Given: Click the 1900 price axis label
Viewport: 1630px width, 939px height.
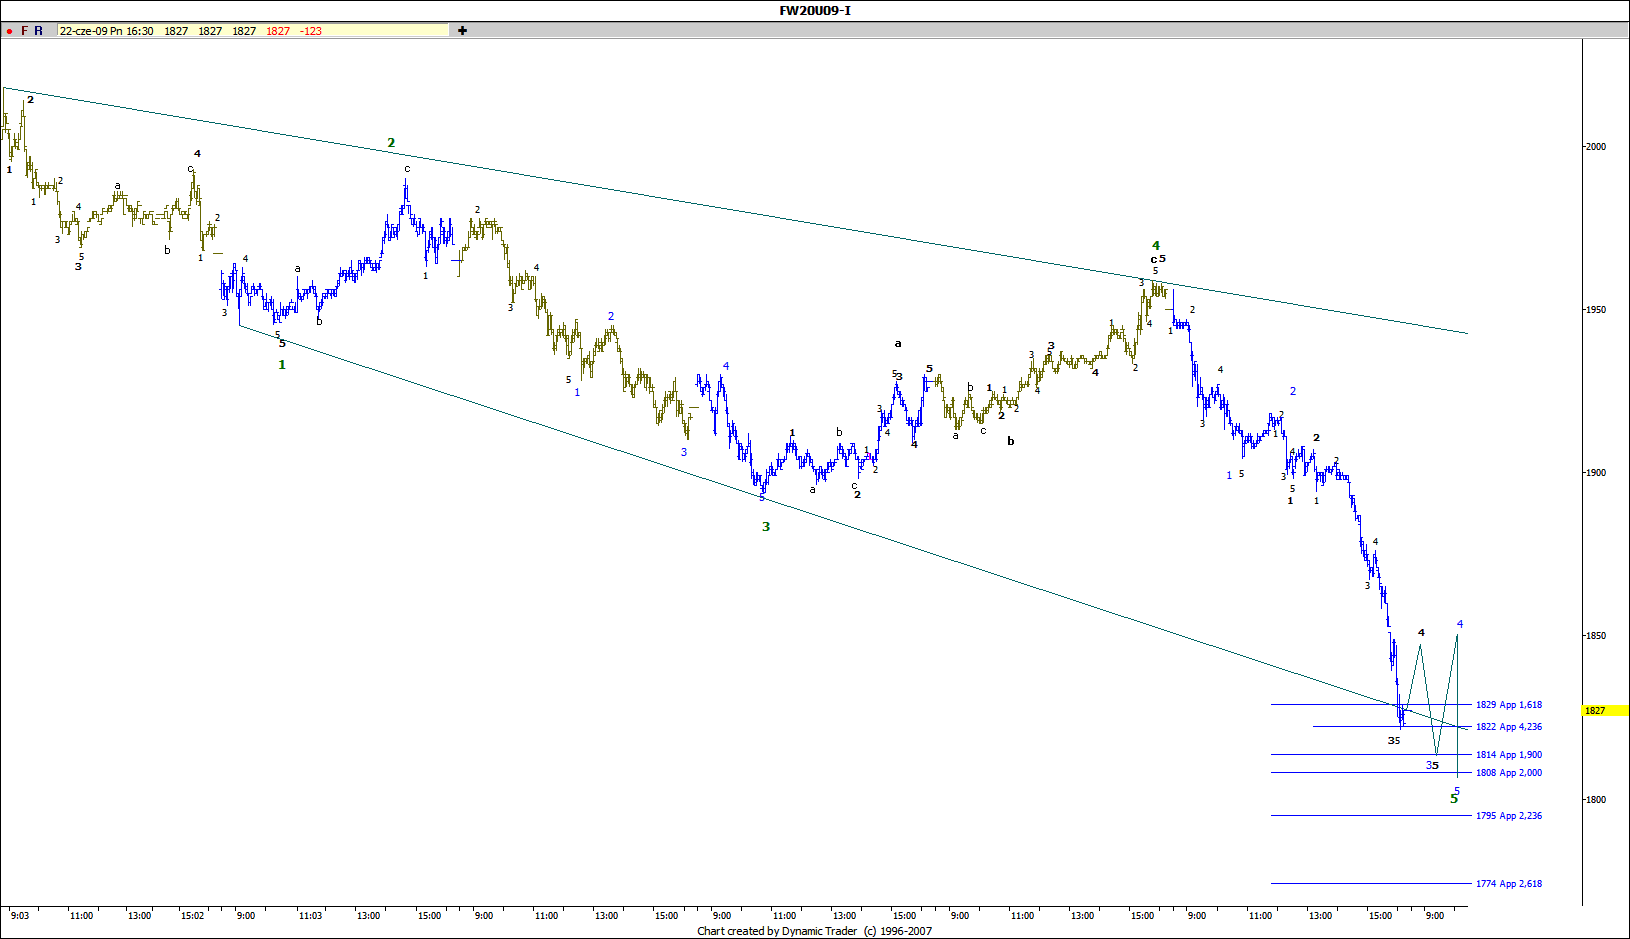Looking at the screenshot, I should coord(1596,473).
